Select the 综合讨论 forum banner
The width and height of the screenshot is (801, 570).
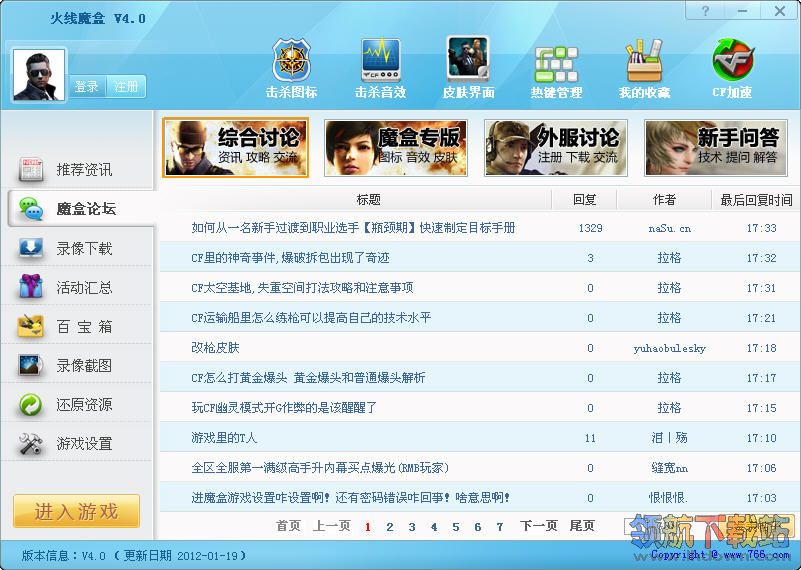(235, 148)
